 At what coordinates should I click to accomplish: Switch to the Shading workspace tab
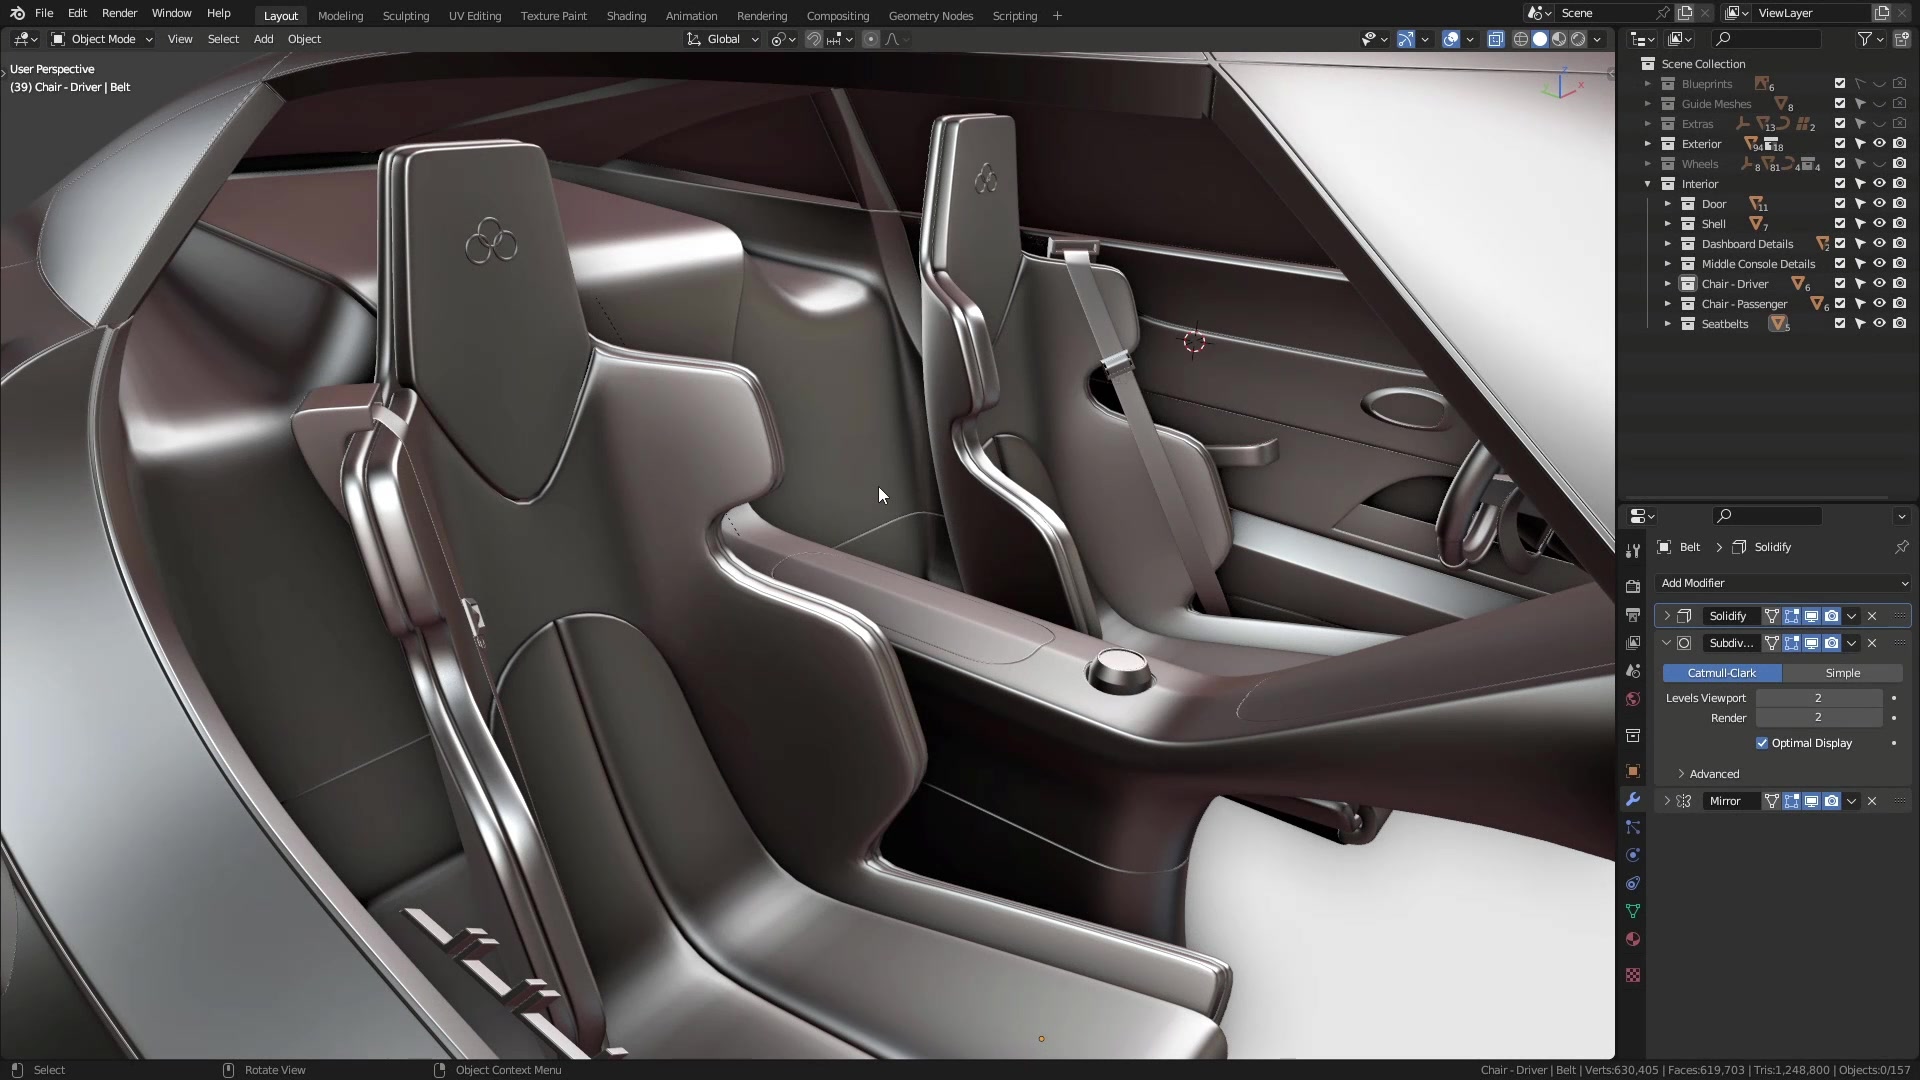coord(626,15)
